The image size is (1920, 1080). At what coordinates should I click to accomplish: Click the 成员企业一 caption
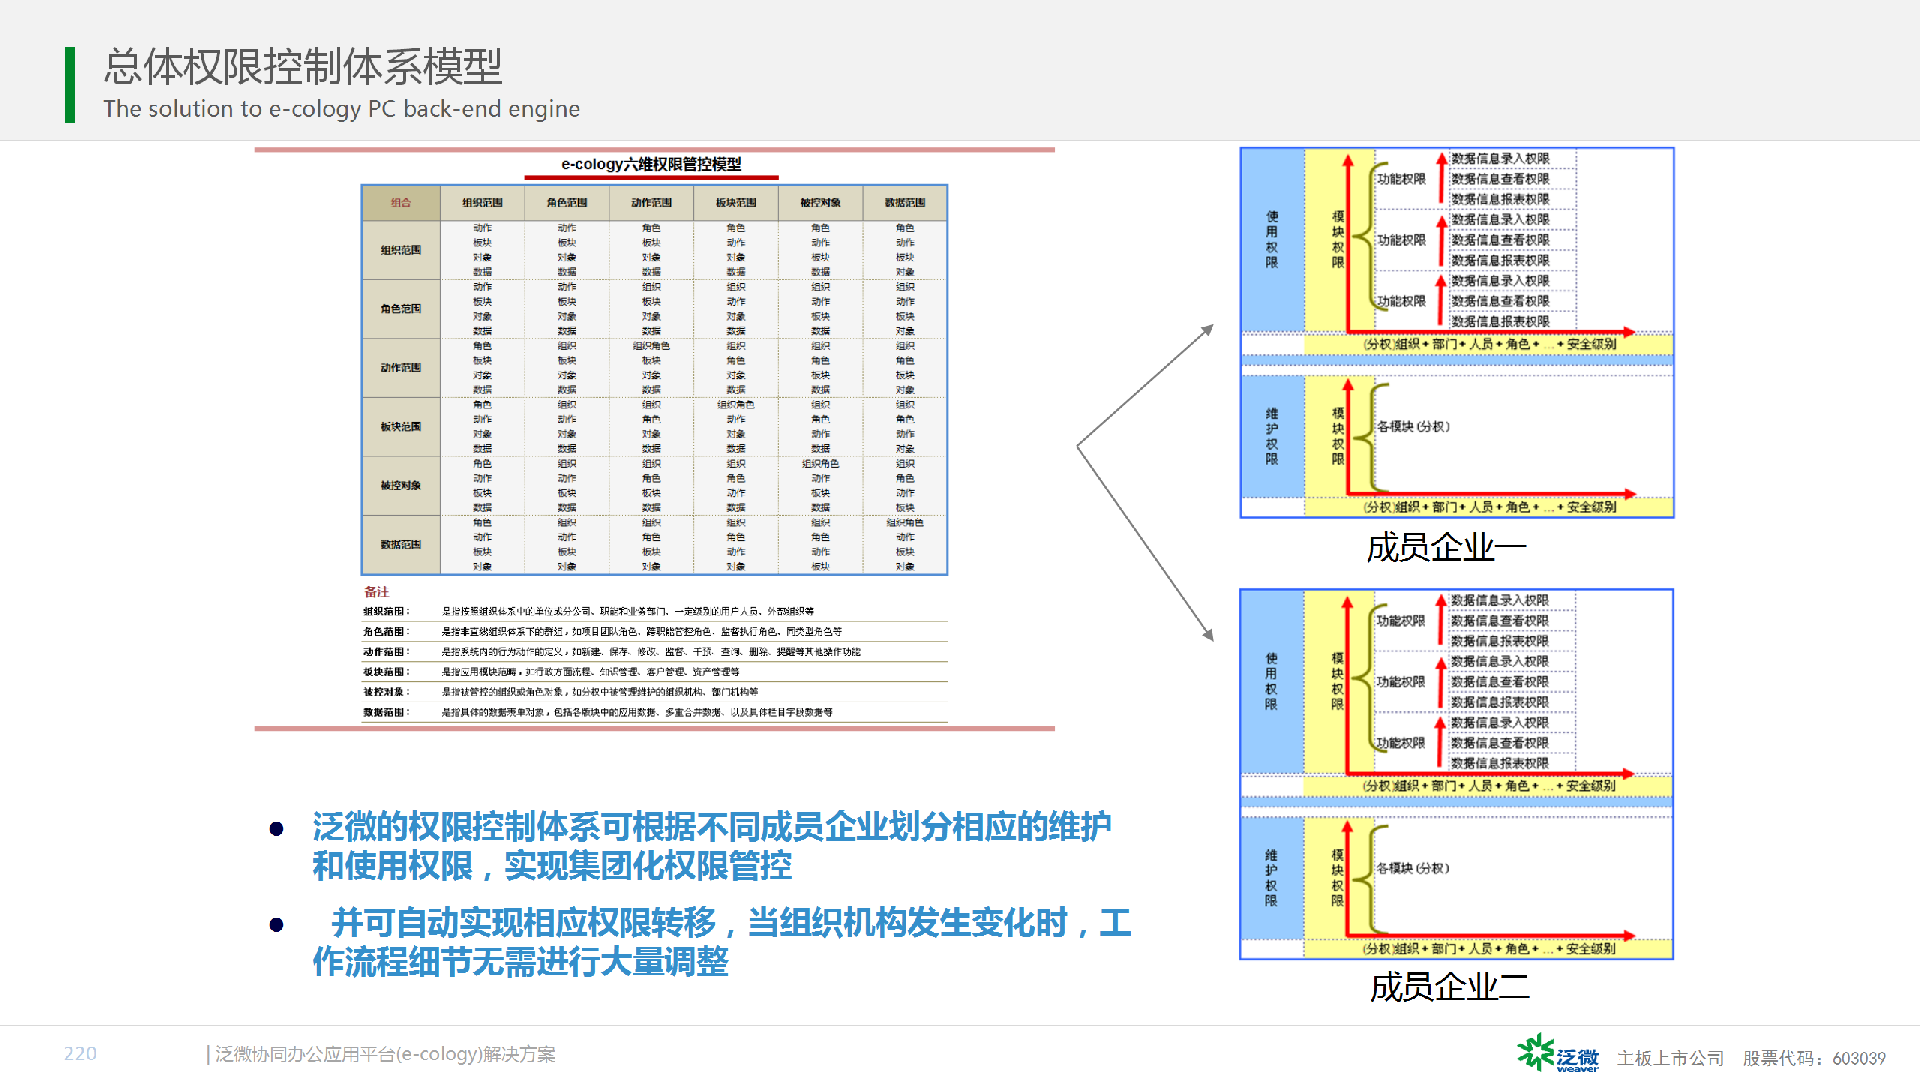(1447, 548)
